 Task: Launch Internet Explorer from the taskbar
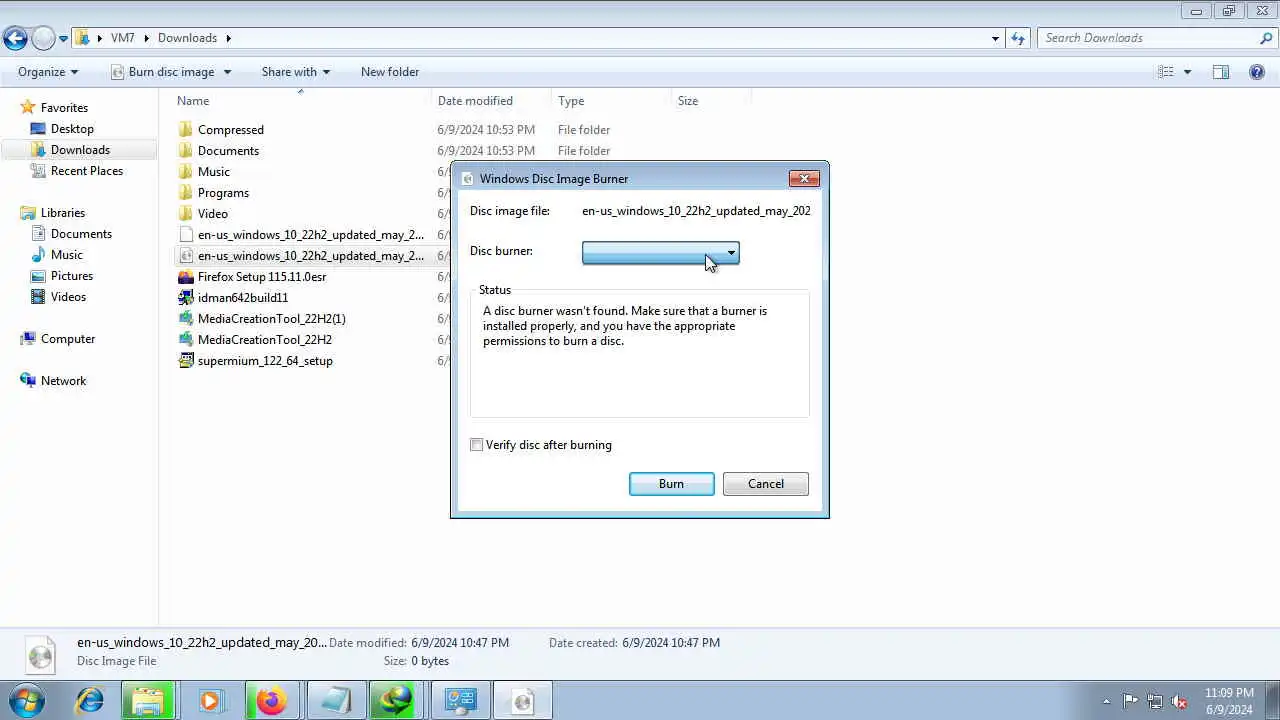(90, 700)
